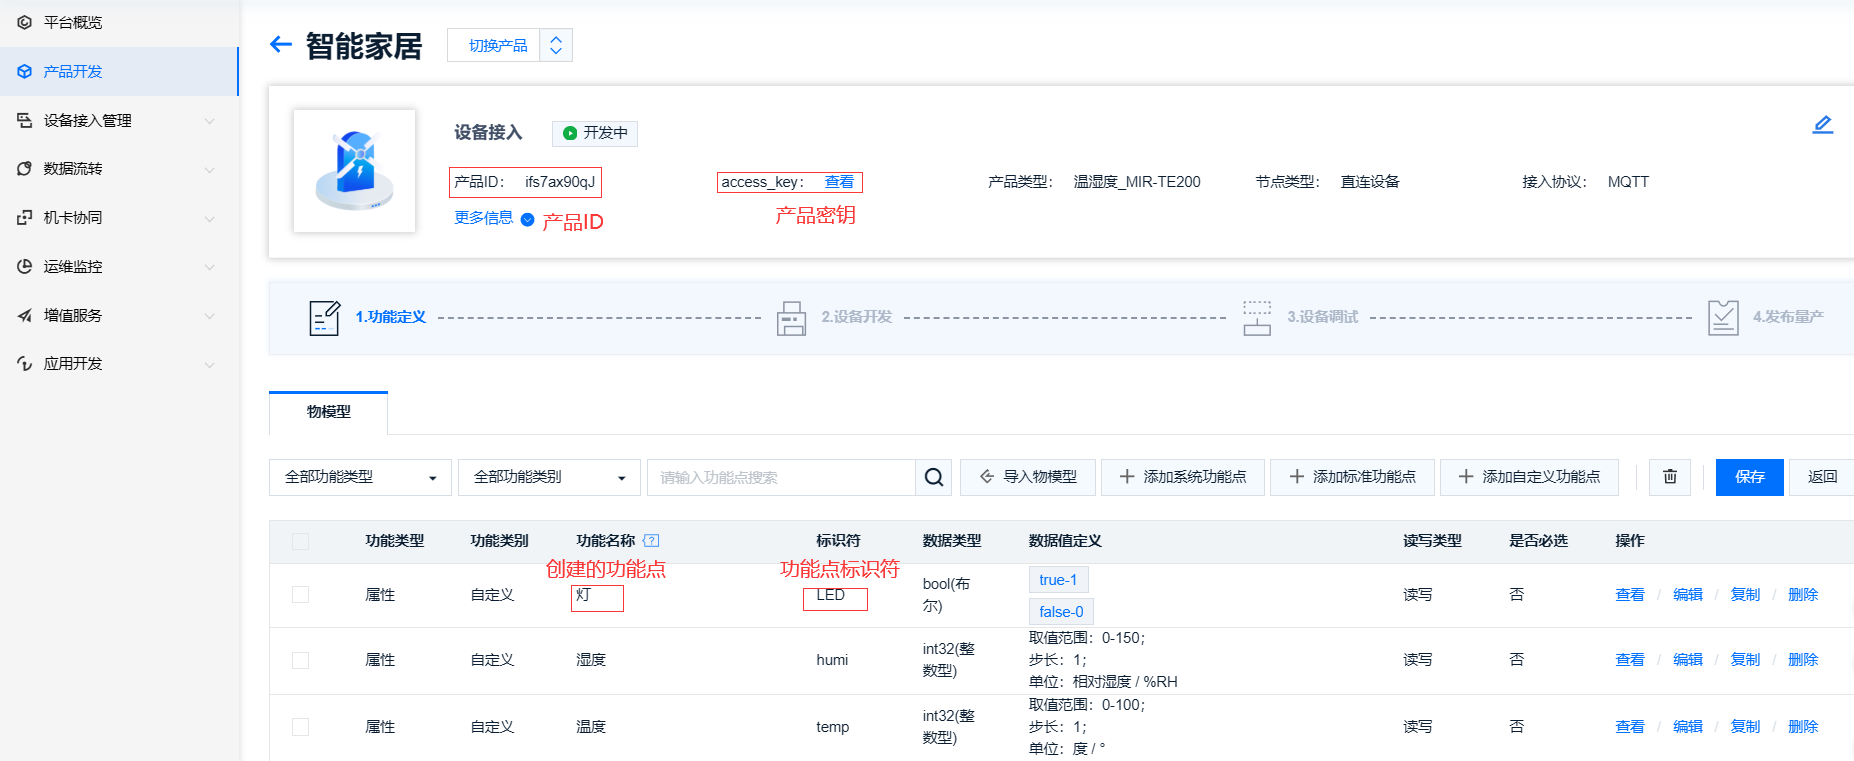Click the product image thumbnail

(354, 171)
